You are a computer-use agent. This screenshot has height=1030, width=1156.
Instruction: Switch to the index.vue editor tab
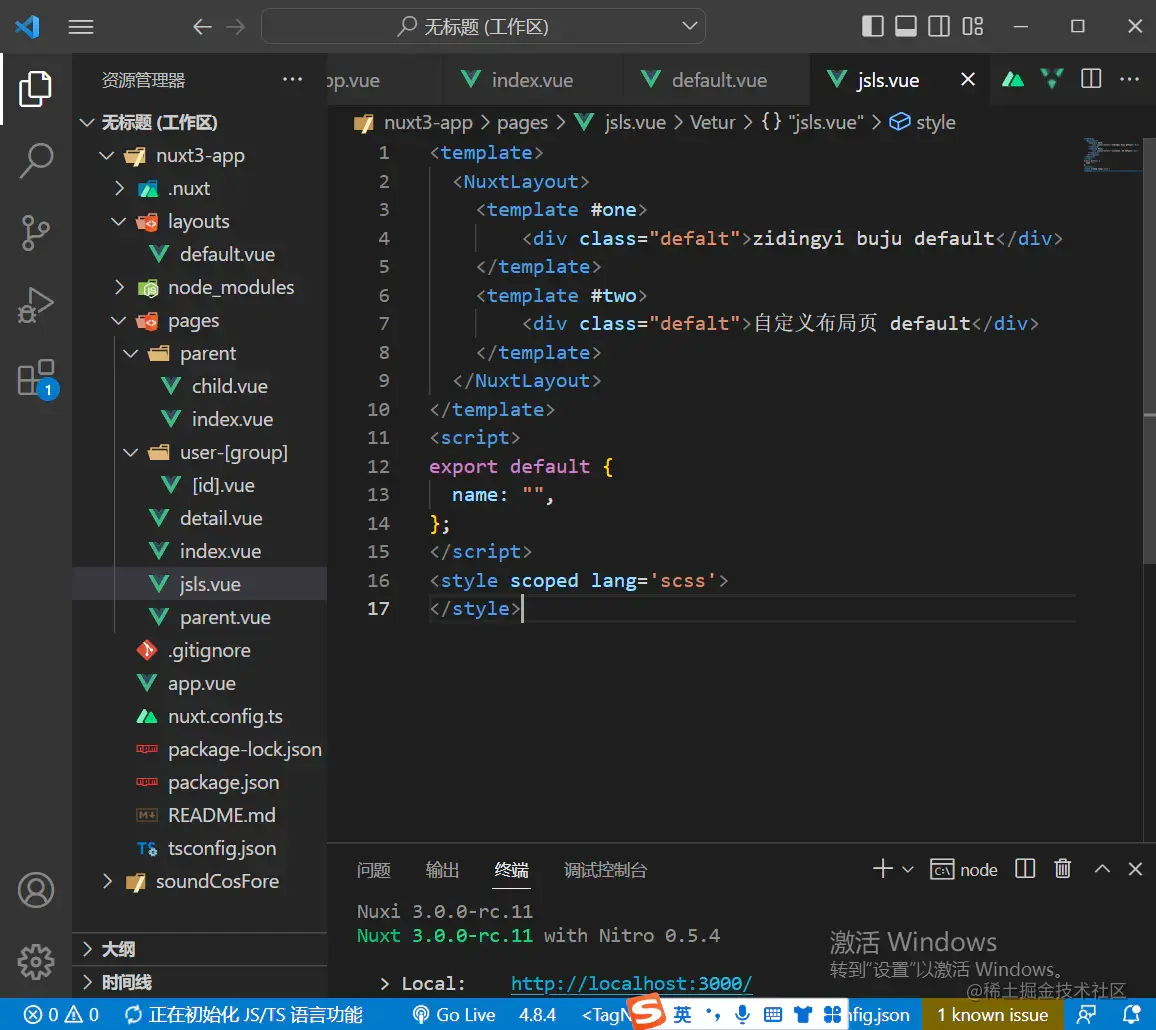click(532, 80)
